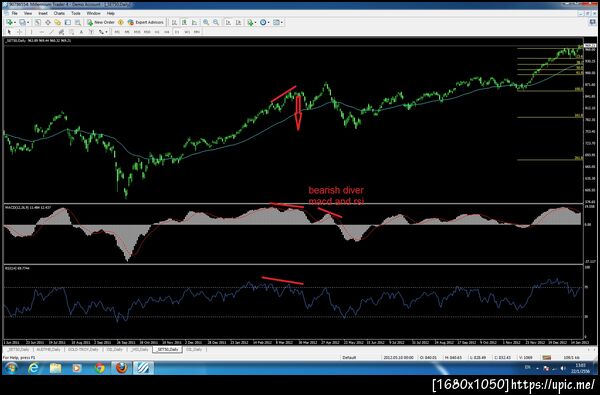600x395 pixels.
Task: Show the Navigator panel with the yellow folder icon
Action: (x=57, y=22)
